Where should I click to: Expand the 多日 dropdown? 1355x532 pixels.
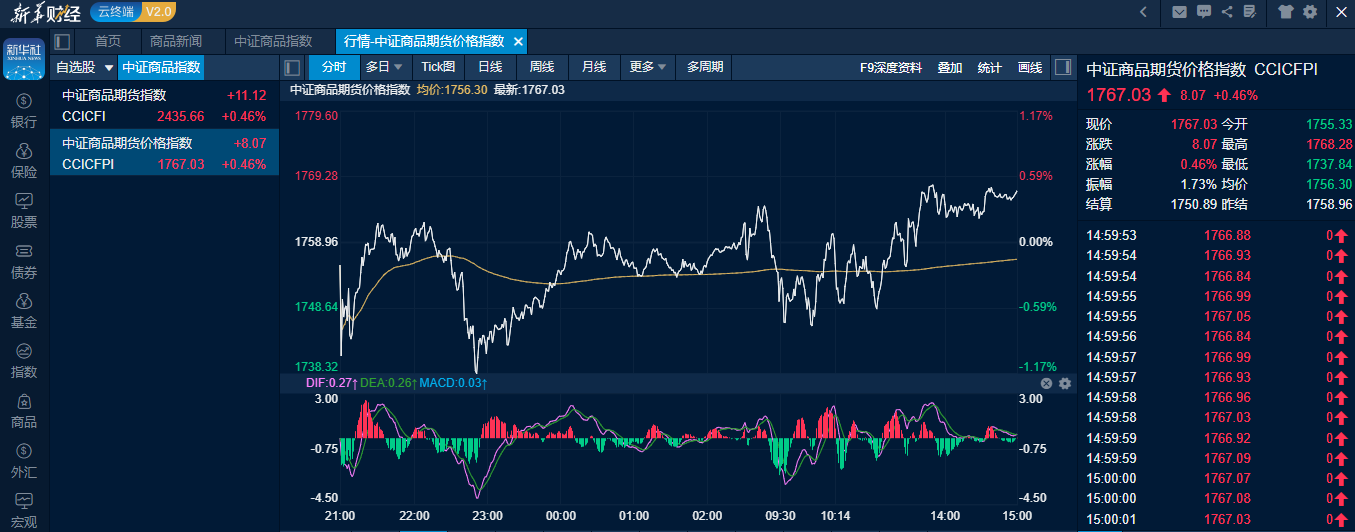[384, 67]
